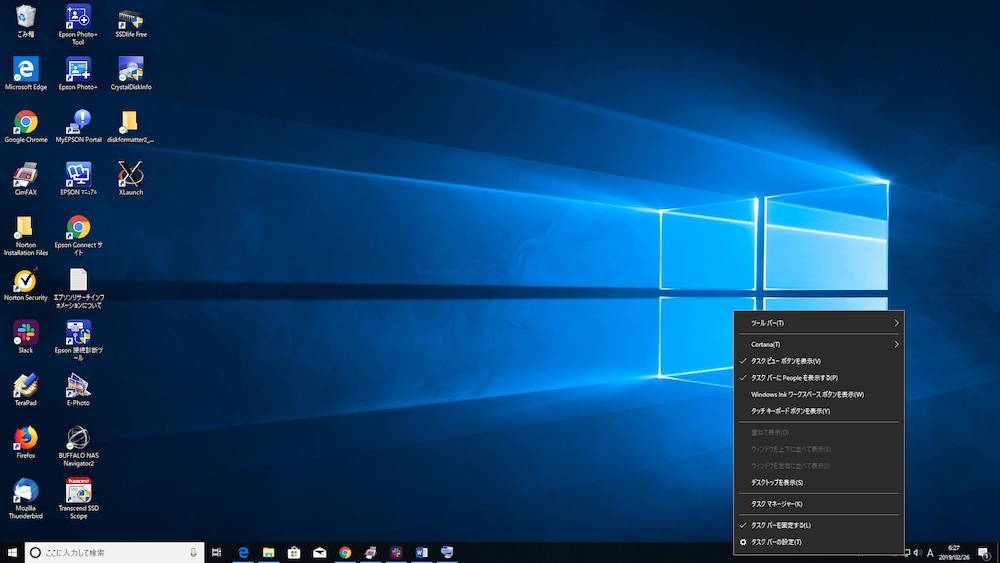Click the IME 'A' input mode indicator

click(930, 553)
